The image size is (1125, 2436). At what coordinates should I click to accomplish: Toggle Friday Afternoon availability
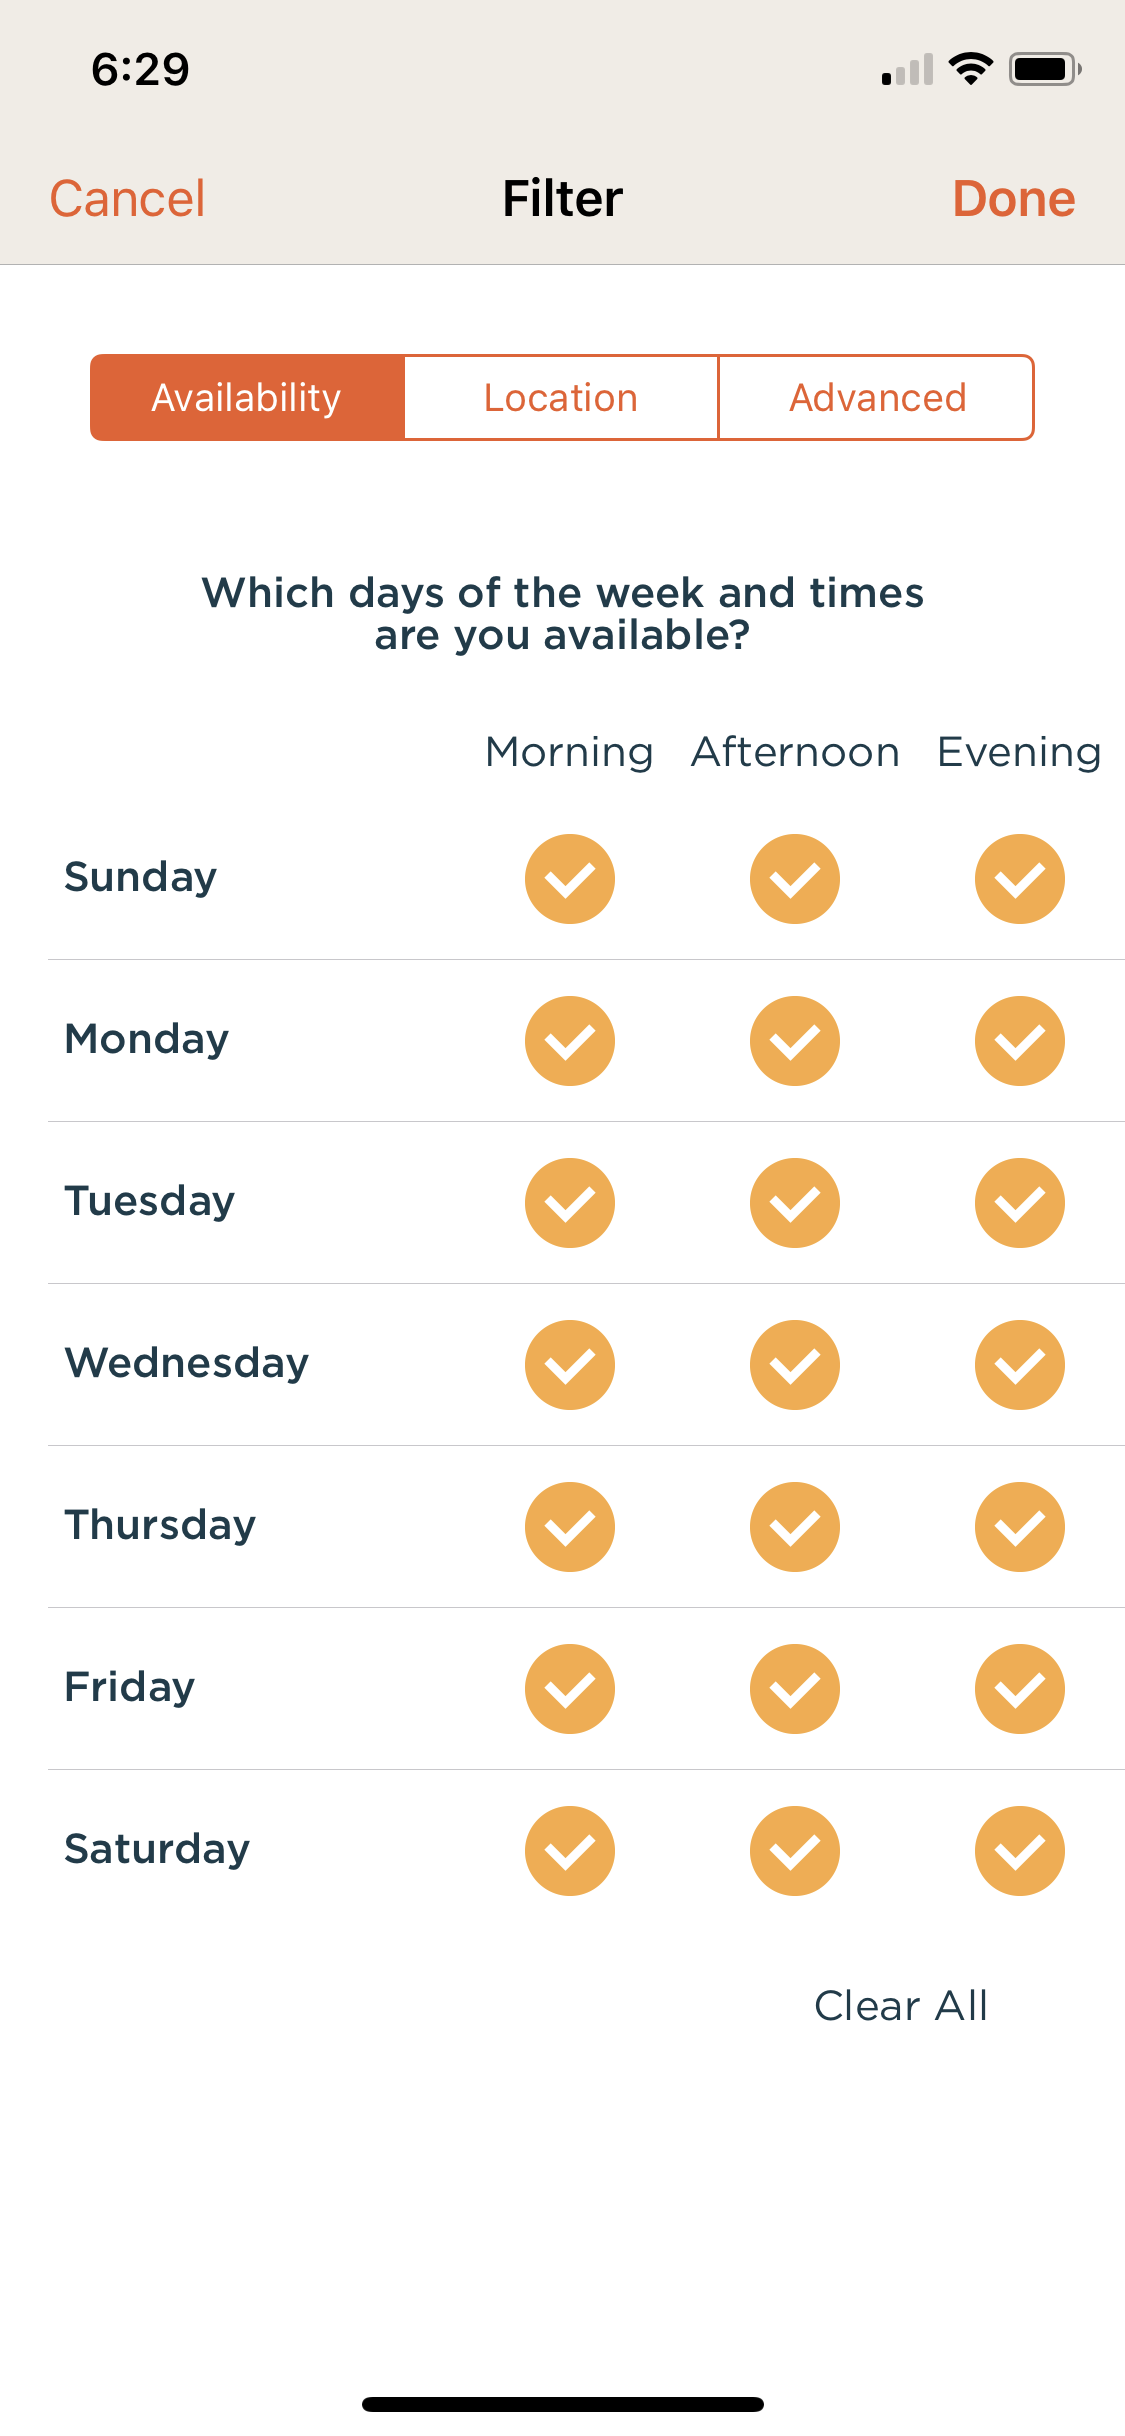tap(794, 1689)
